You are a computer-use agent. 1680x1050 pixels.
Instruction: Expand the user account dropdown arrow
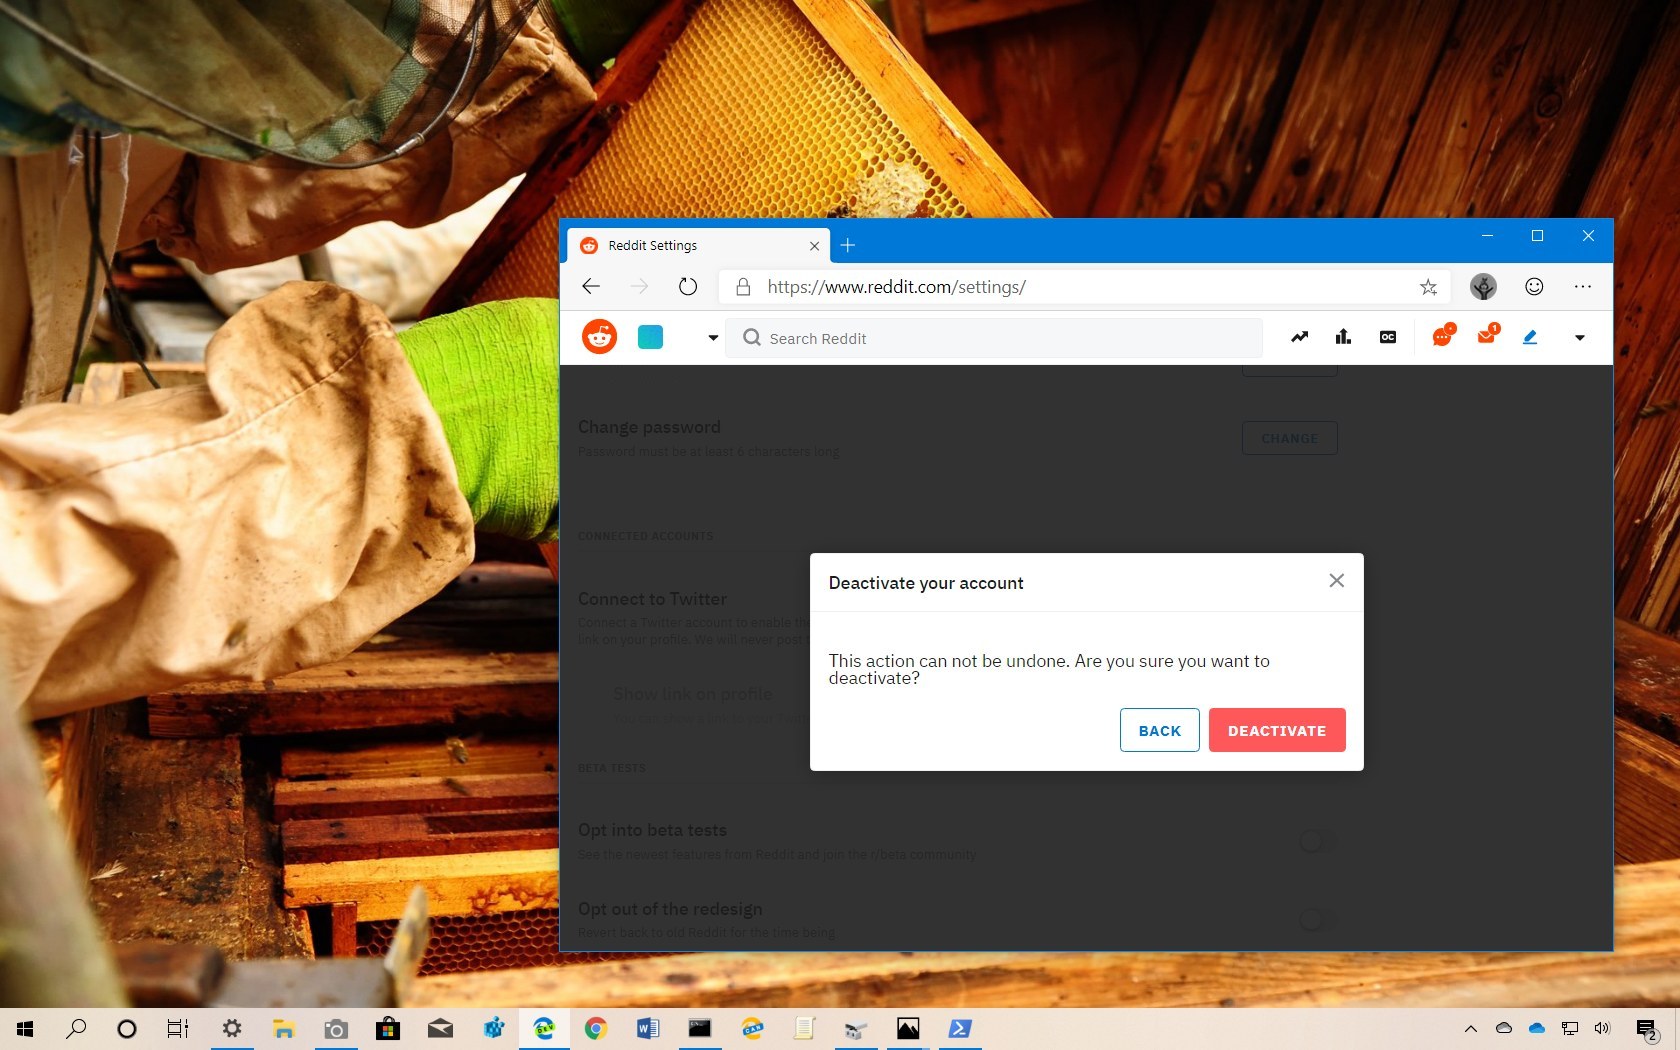[1579, 338]
